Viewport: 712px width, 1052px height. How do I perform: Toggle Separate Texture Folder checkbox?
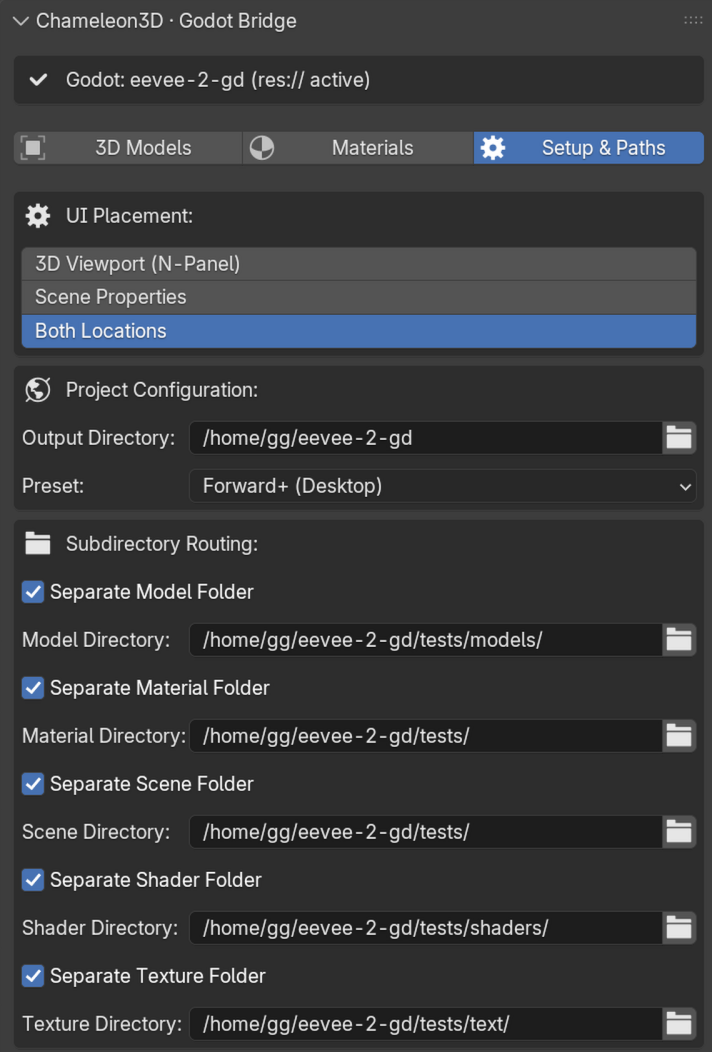pos(33,976)
